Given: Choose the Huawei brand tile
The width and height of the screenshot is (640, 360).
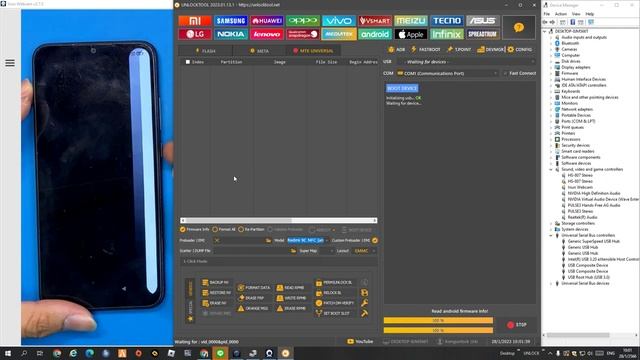Looking at the screenshot, I should point(267,20).
